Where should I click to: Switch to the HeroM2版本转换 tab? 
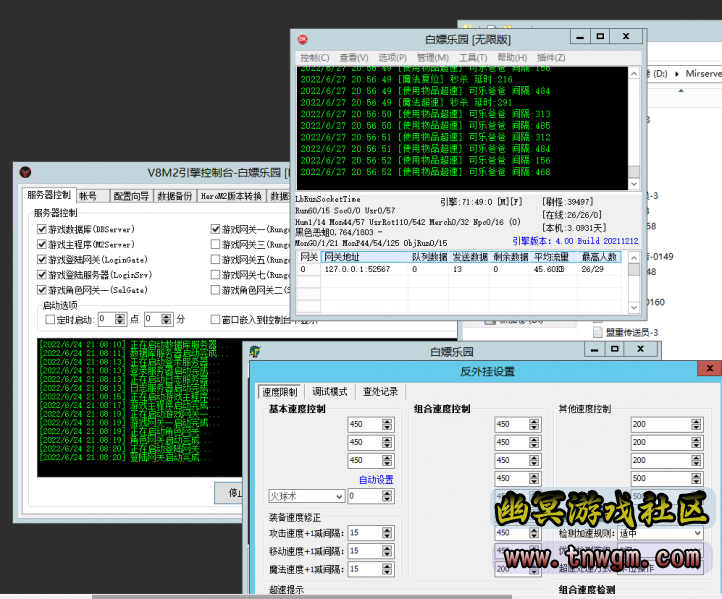tap(231, 196)
